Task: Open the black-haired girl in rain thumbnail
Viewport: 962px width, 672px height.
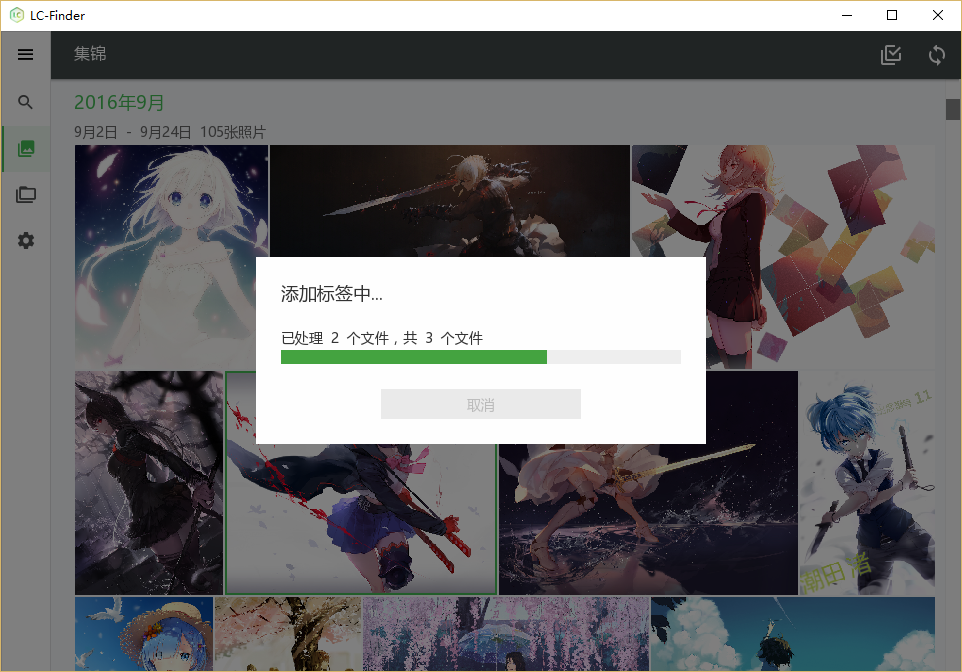Action: click(149, 483)
